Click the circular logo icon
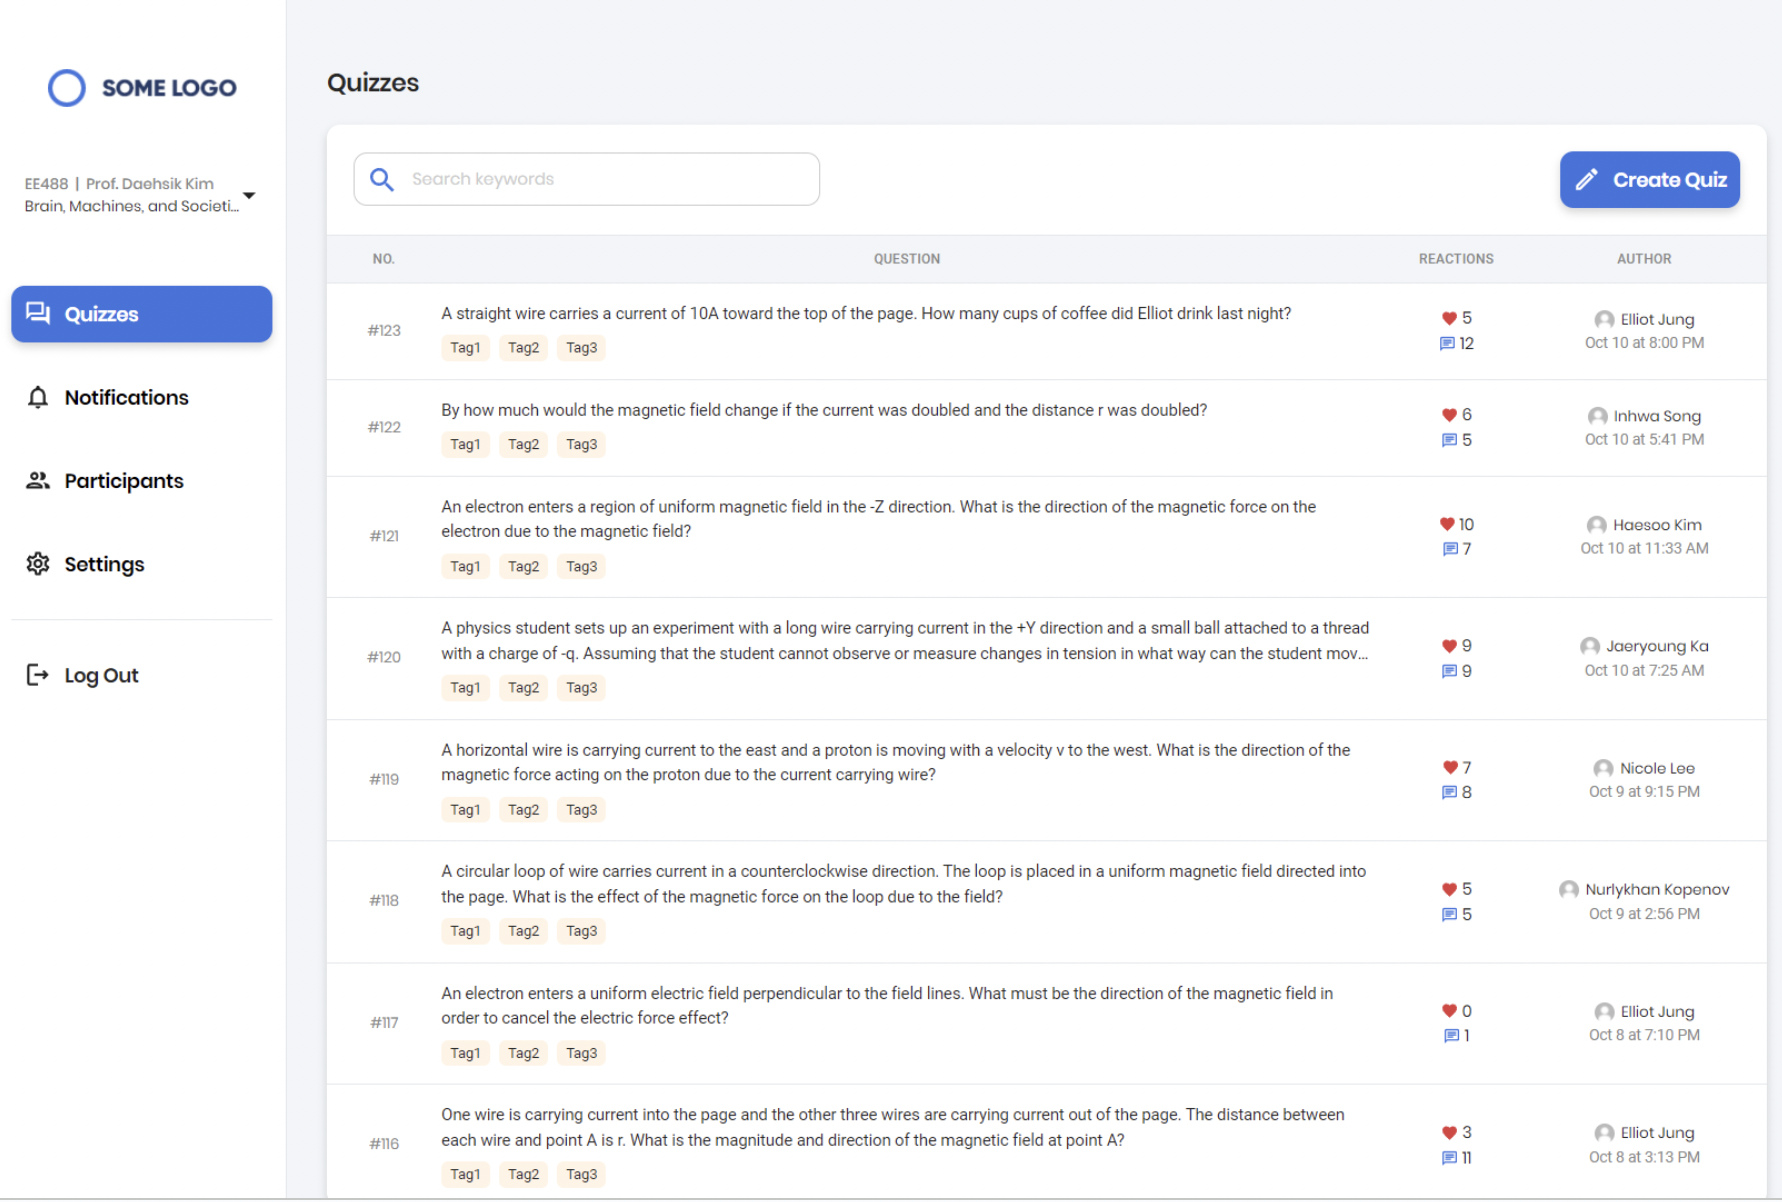This screenshot has height=1202, width=1782. tap(67, 88)
